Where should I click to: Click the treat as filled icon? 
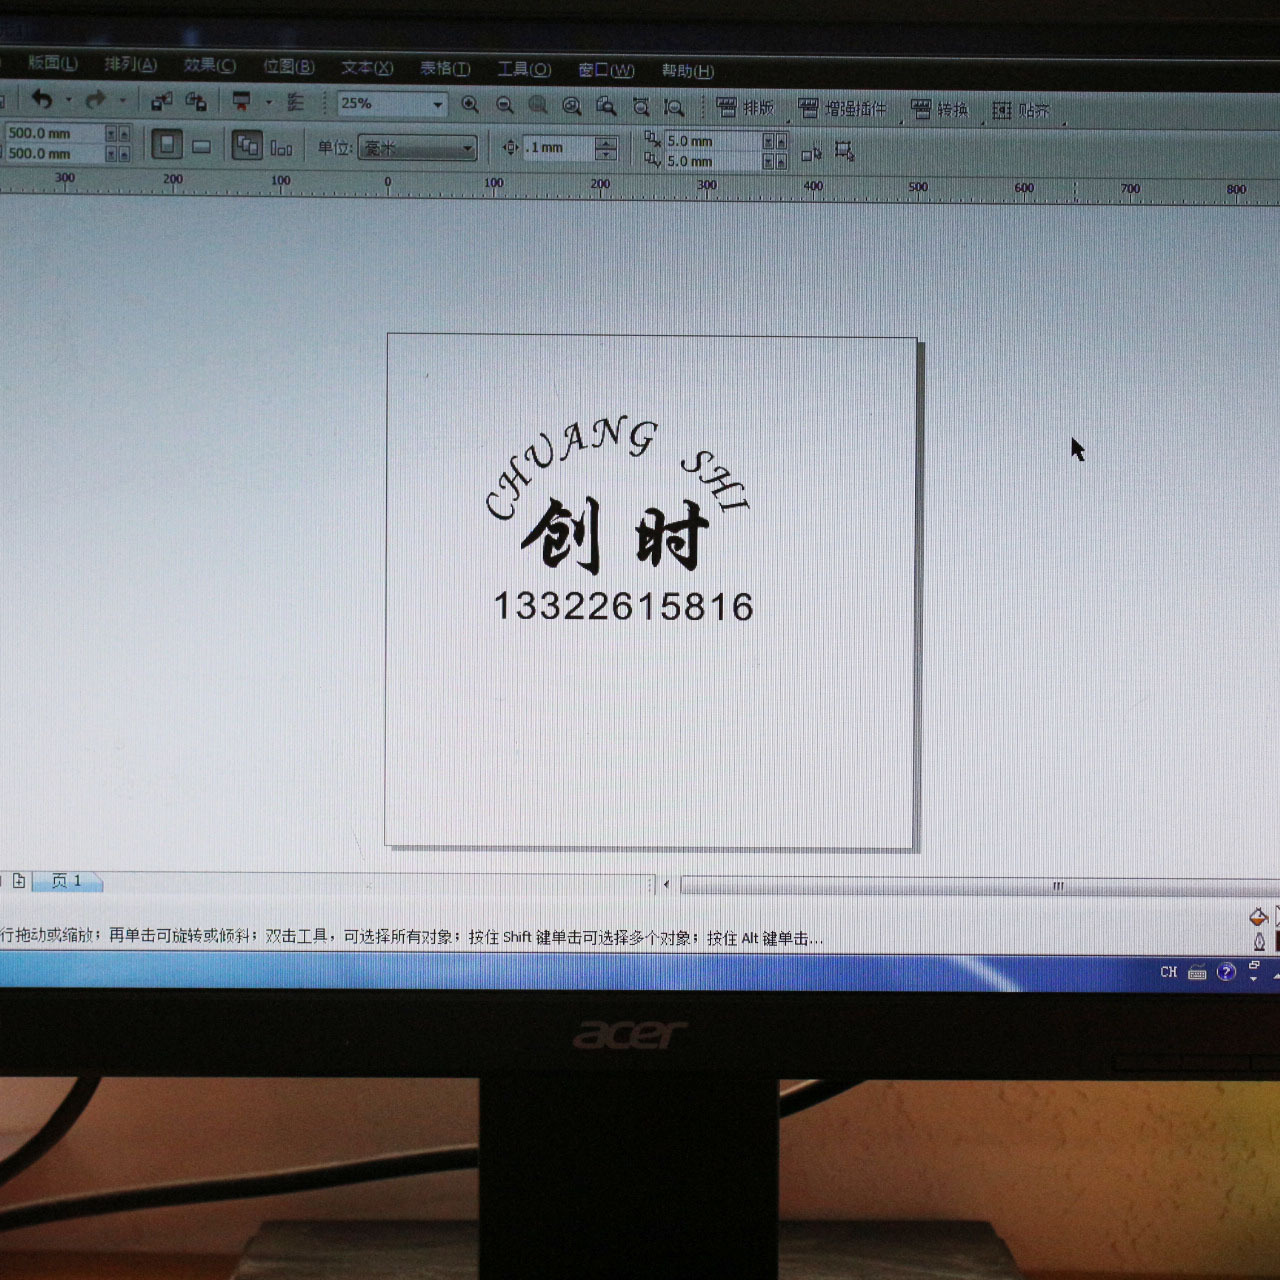click(811, 153)
